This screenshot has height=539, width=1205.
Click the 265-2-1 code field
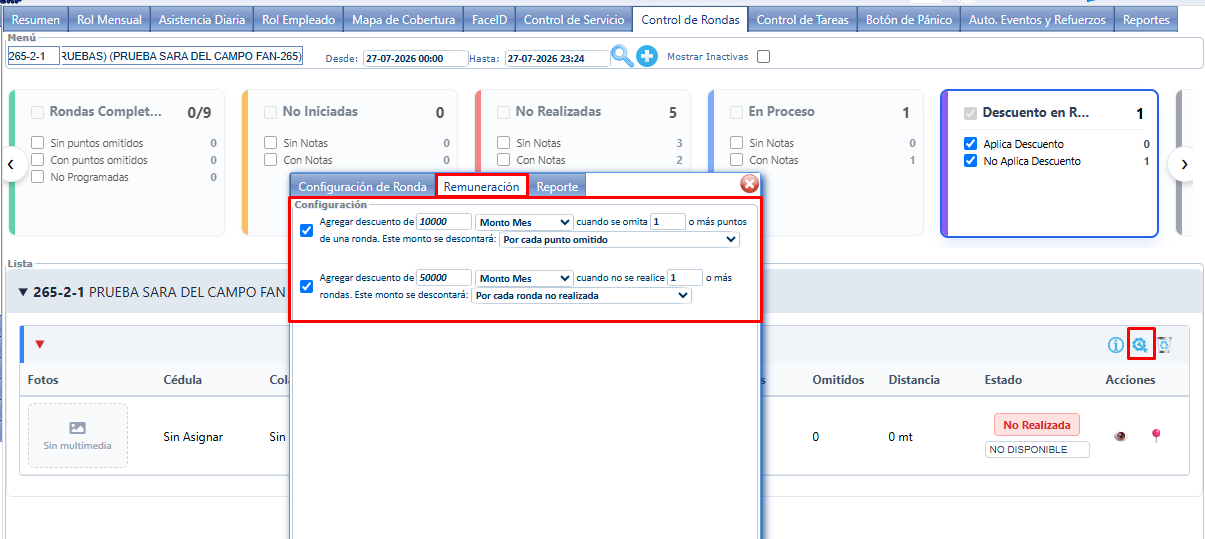[x=33, y=56]
